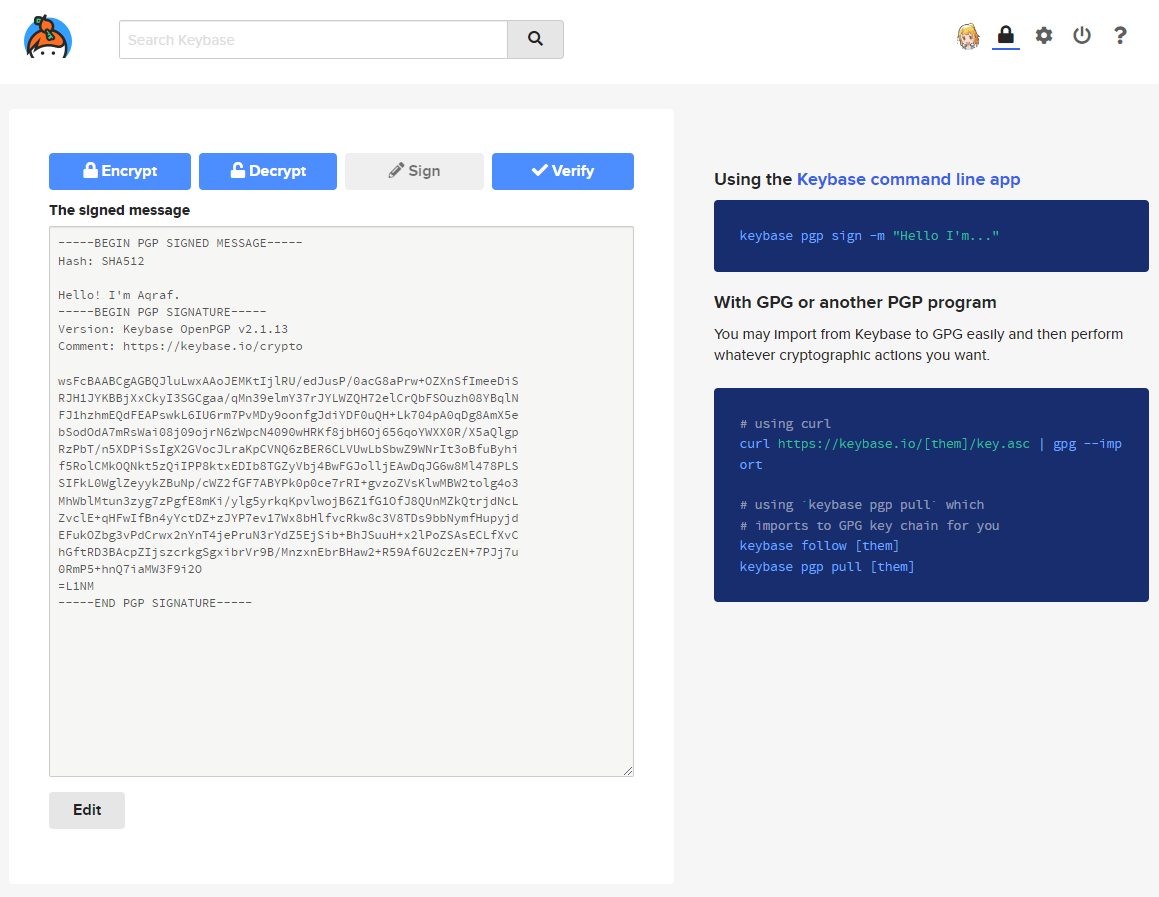Click the keybase pgp pull command line
The height and width of the screenshot is (897, 1159).
[x=827, y=567]
